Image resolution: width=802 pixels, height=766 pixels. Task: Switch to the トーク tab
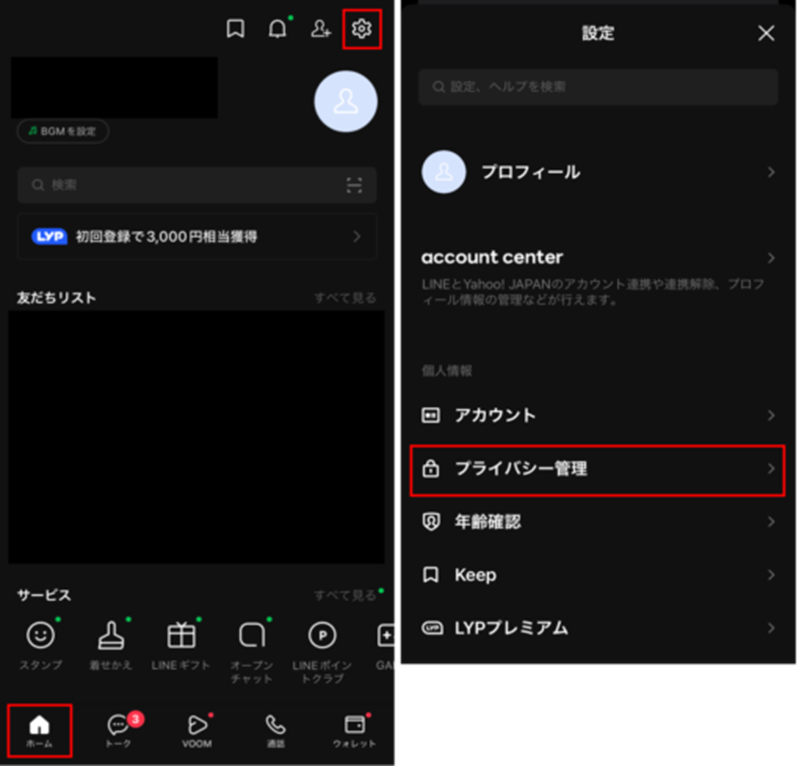[x=118, y=731]
